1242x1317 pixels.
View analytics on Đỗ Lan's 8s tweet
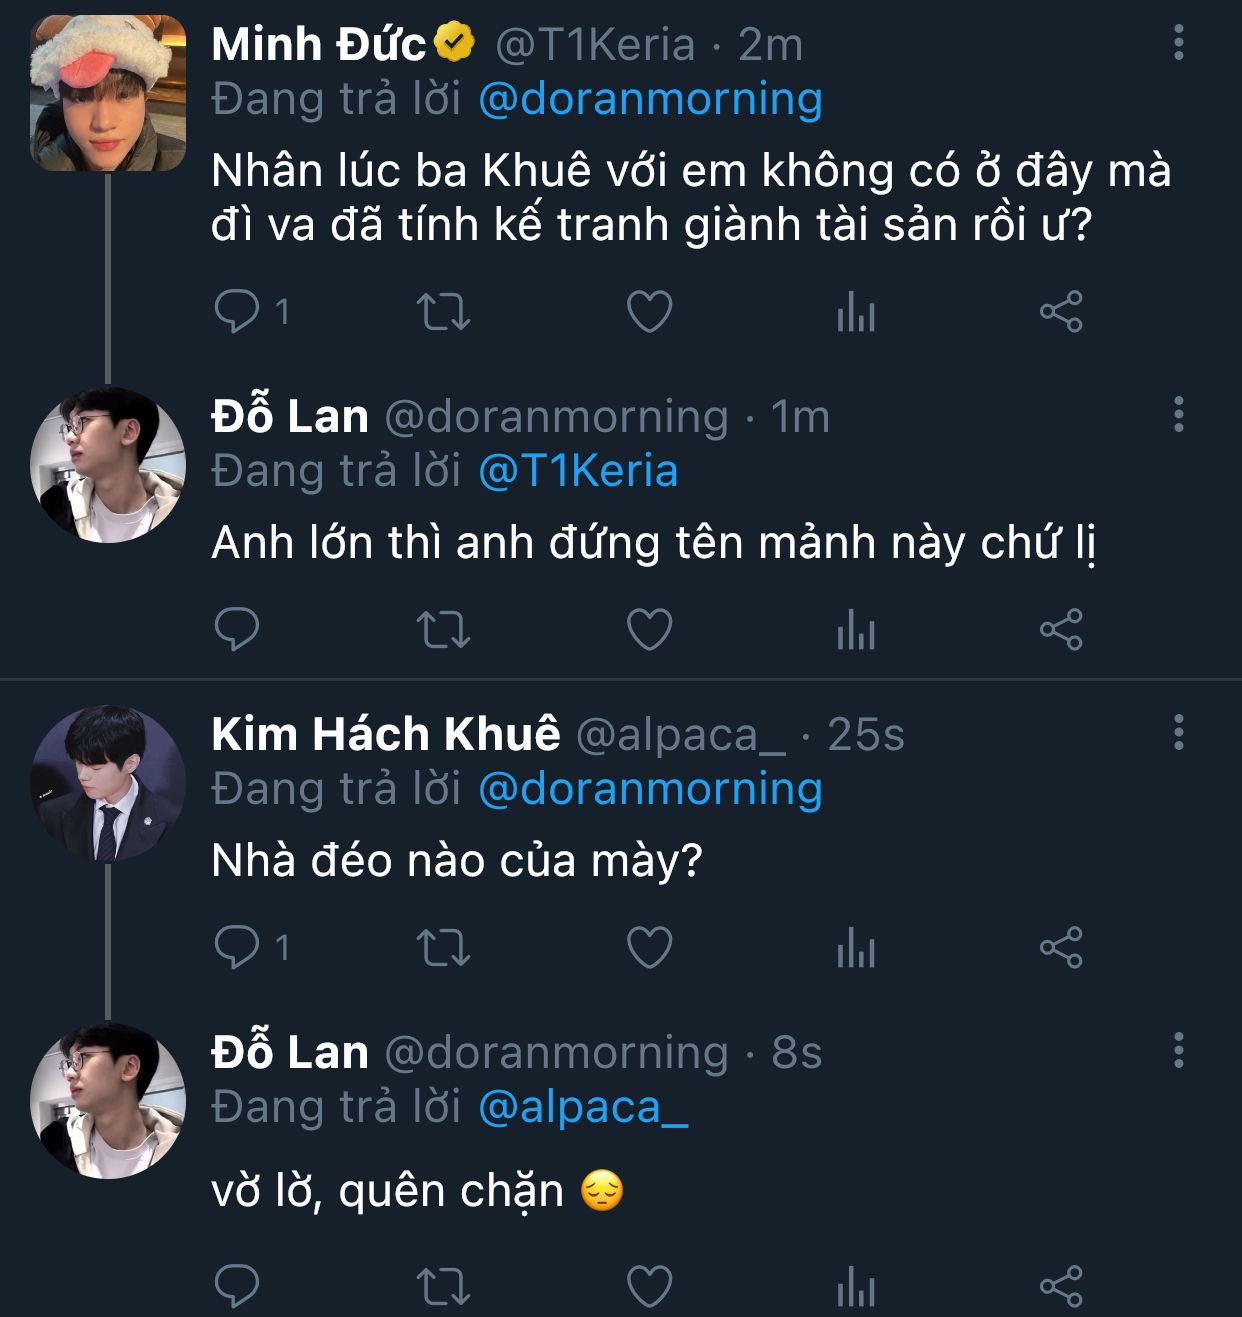856,1286
